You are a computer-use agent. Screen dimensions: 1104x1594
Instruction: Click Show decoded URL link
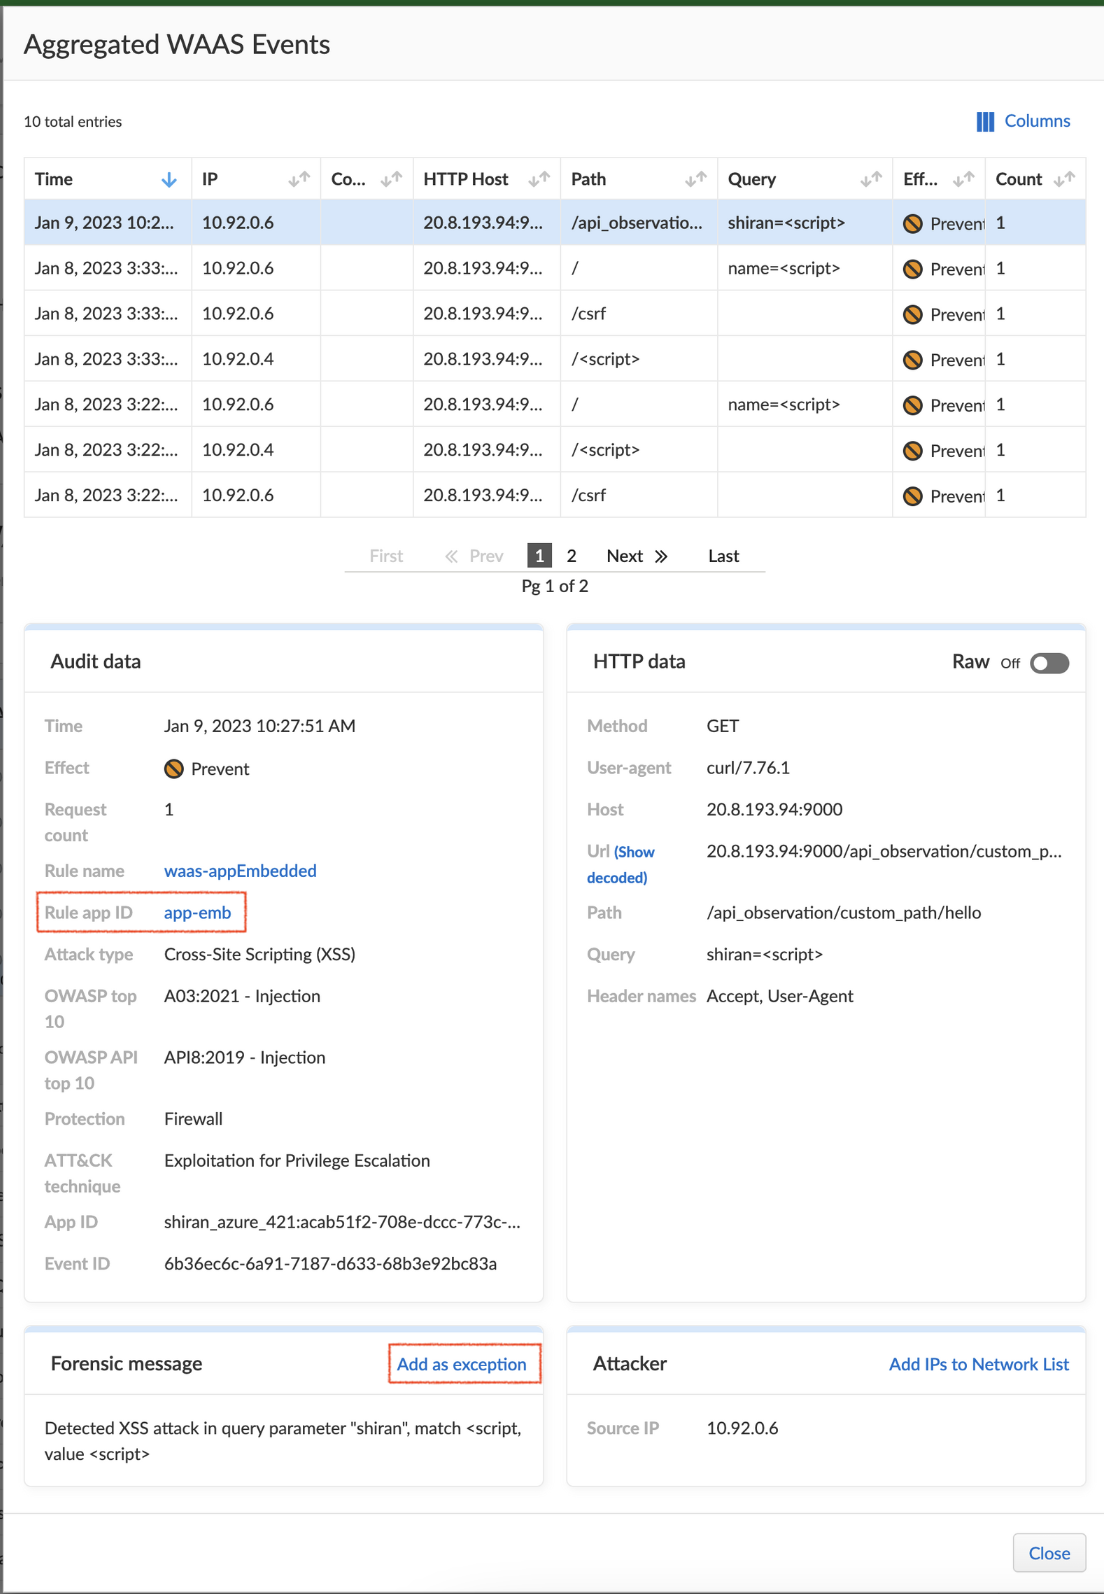[x=620, y=865]
